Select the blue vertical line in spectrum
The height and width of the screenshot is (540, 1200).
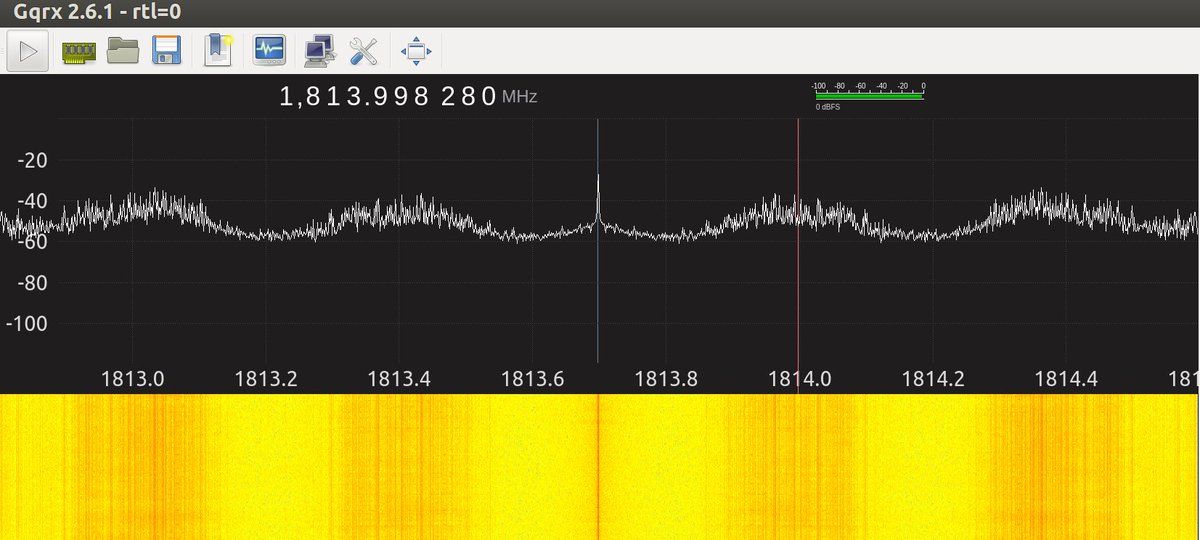[x=598, y=300]
